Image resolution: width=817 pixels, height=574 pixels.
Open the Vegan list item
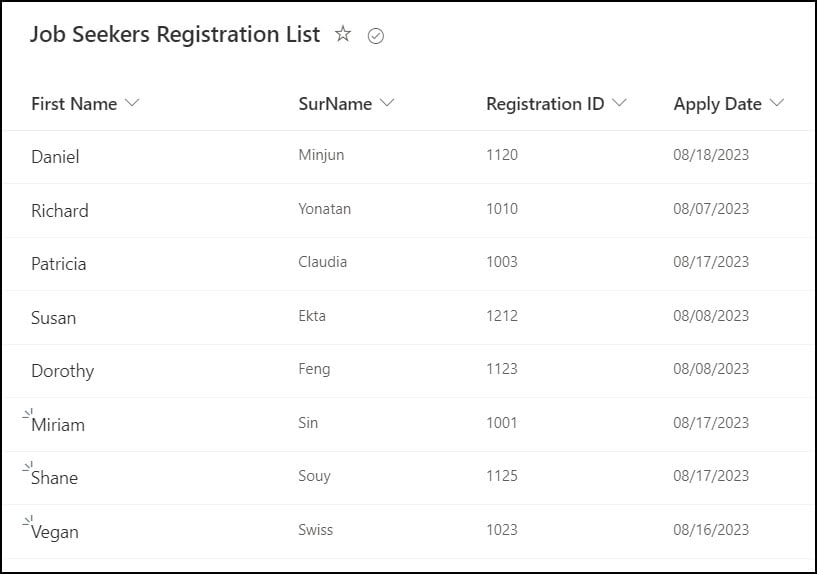pyautogui.click(x=55, y=532)
